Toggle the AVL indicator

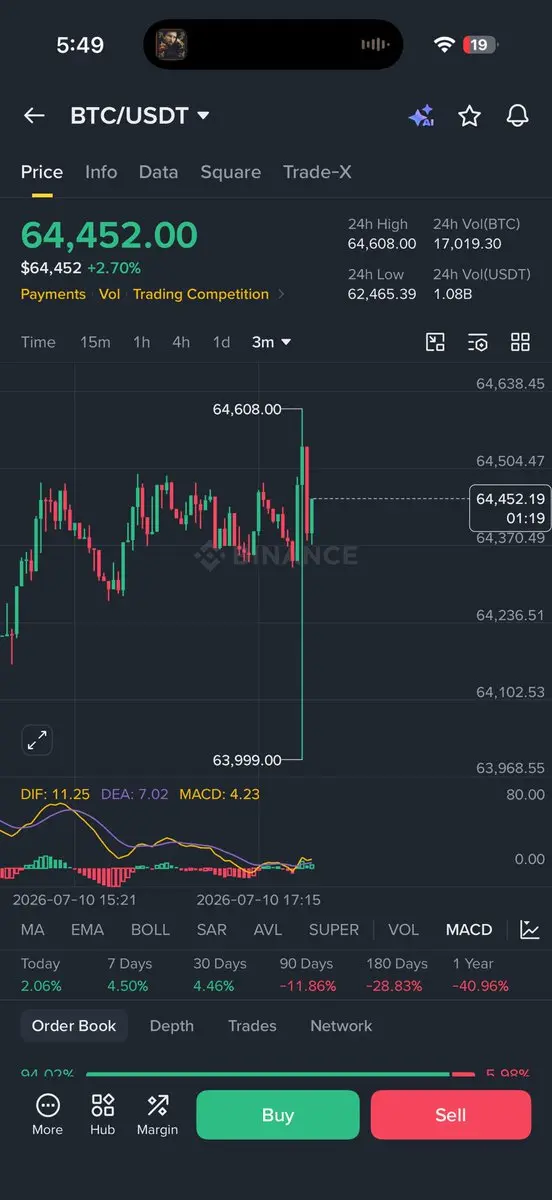(267, 930)
